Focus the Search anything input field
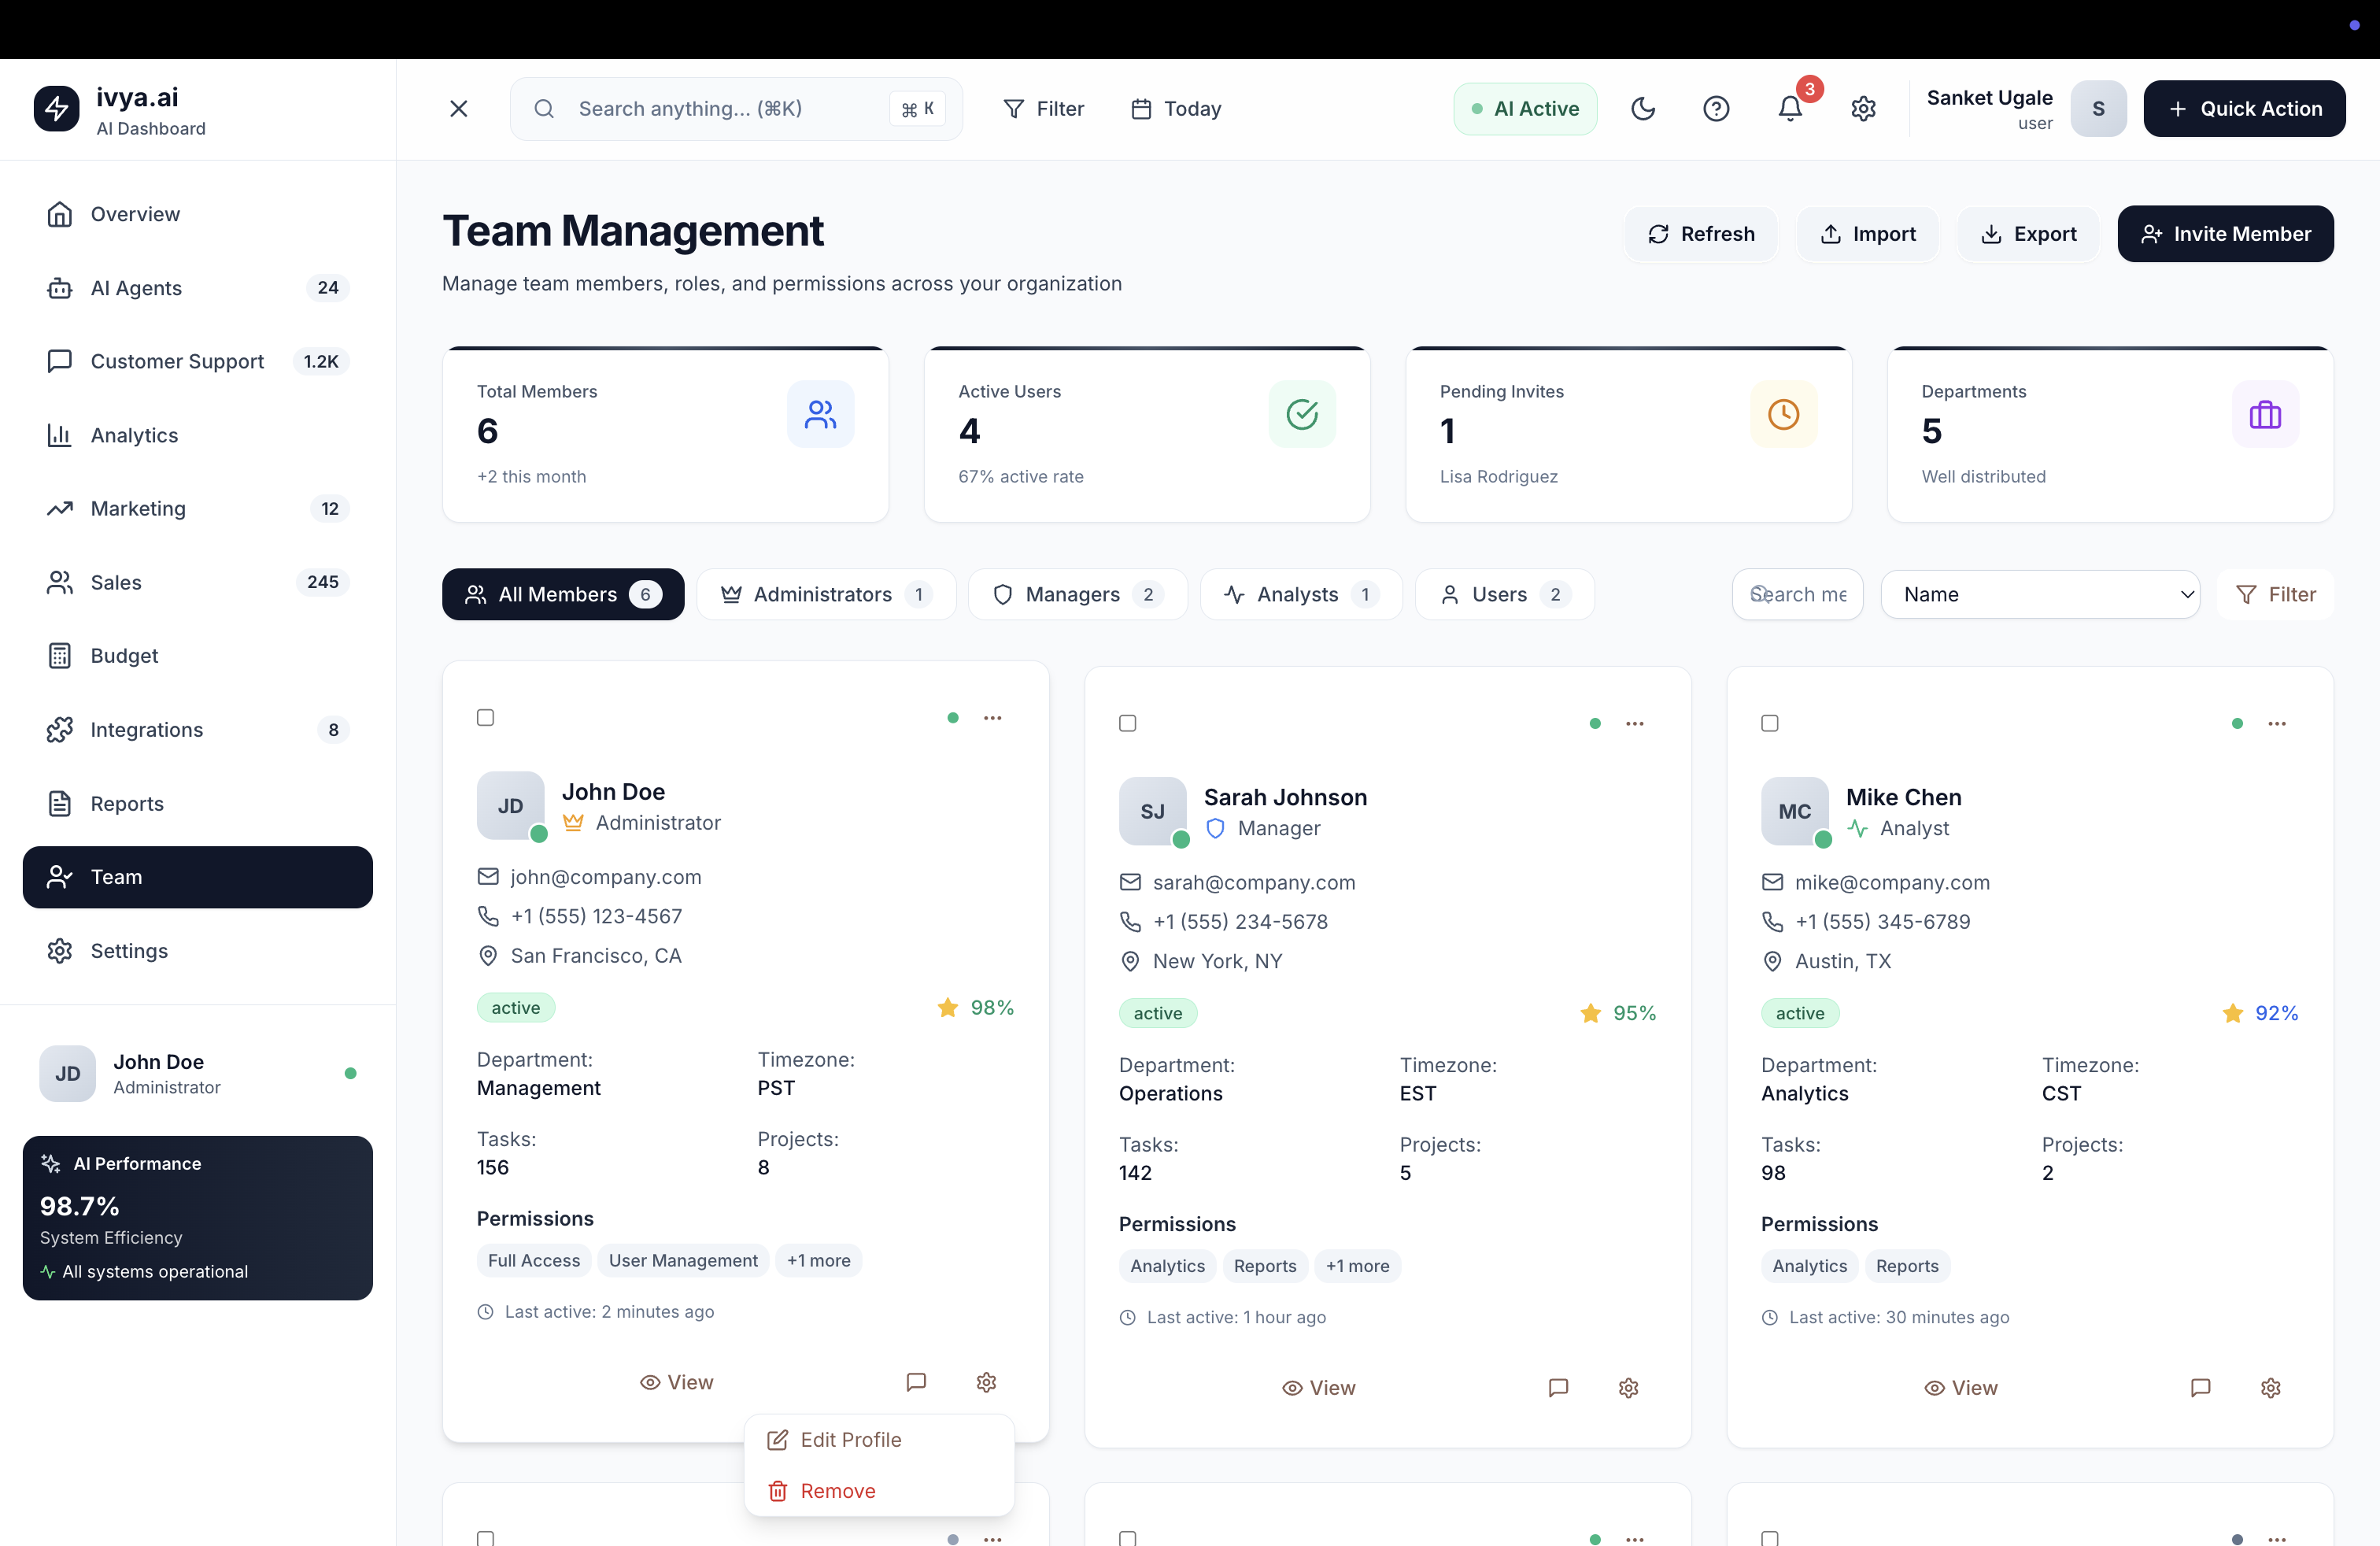Screen dimensions: 2380x1546 (x=720, y=108)
